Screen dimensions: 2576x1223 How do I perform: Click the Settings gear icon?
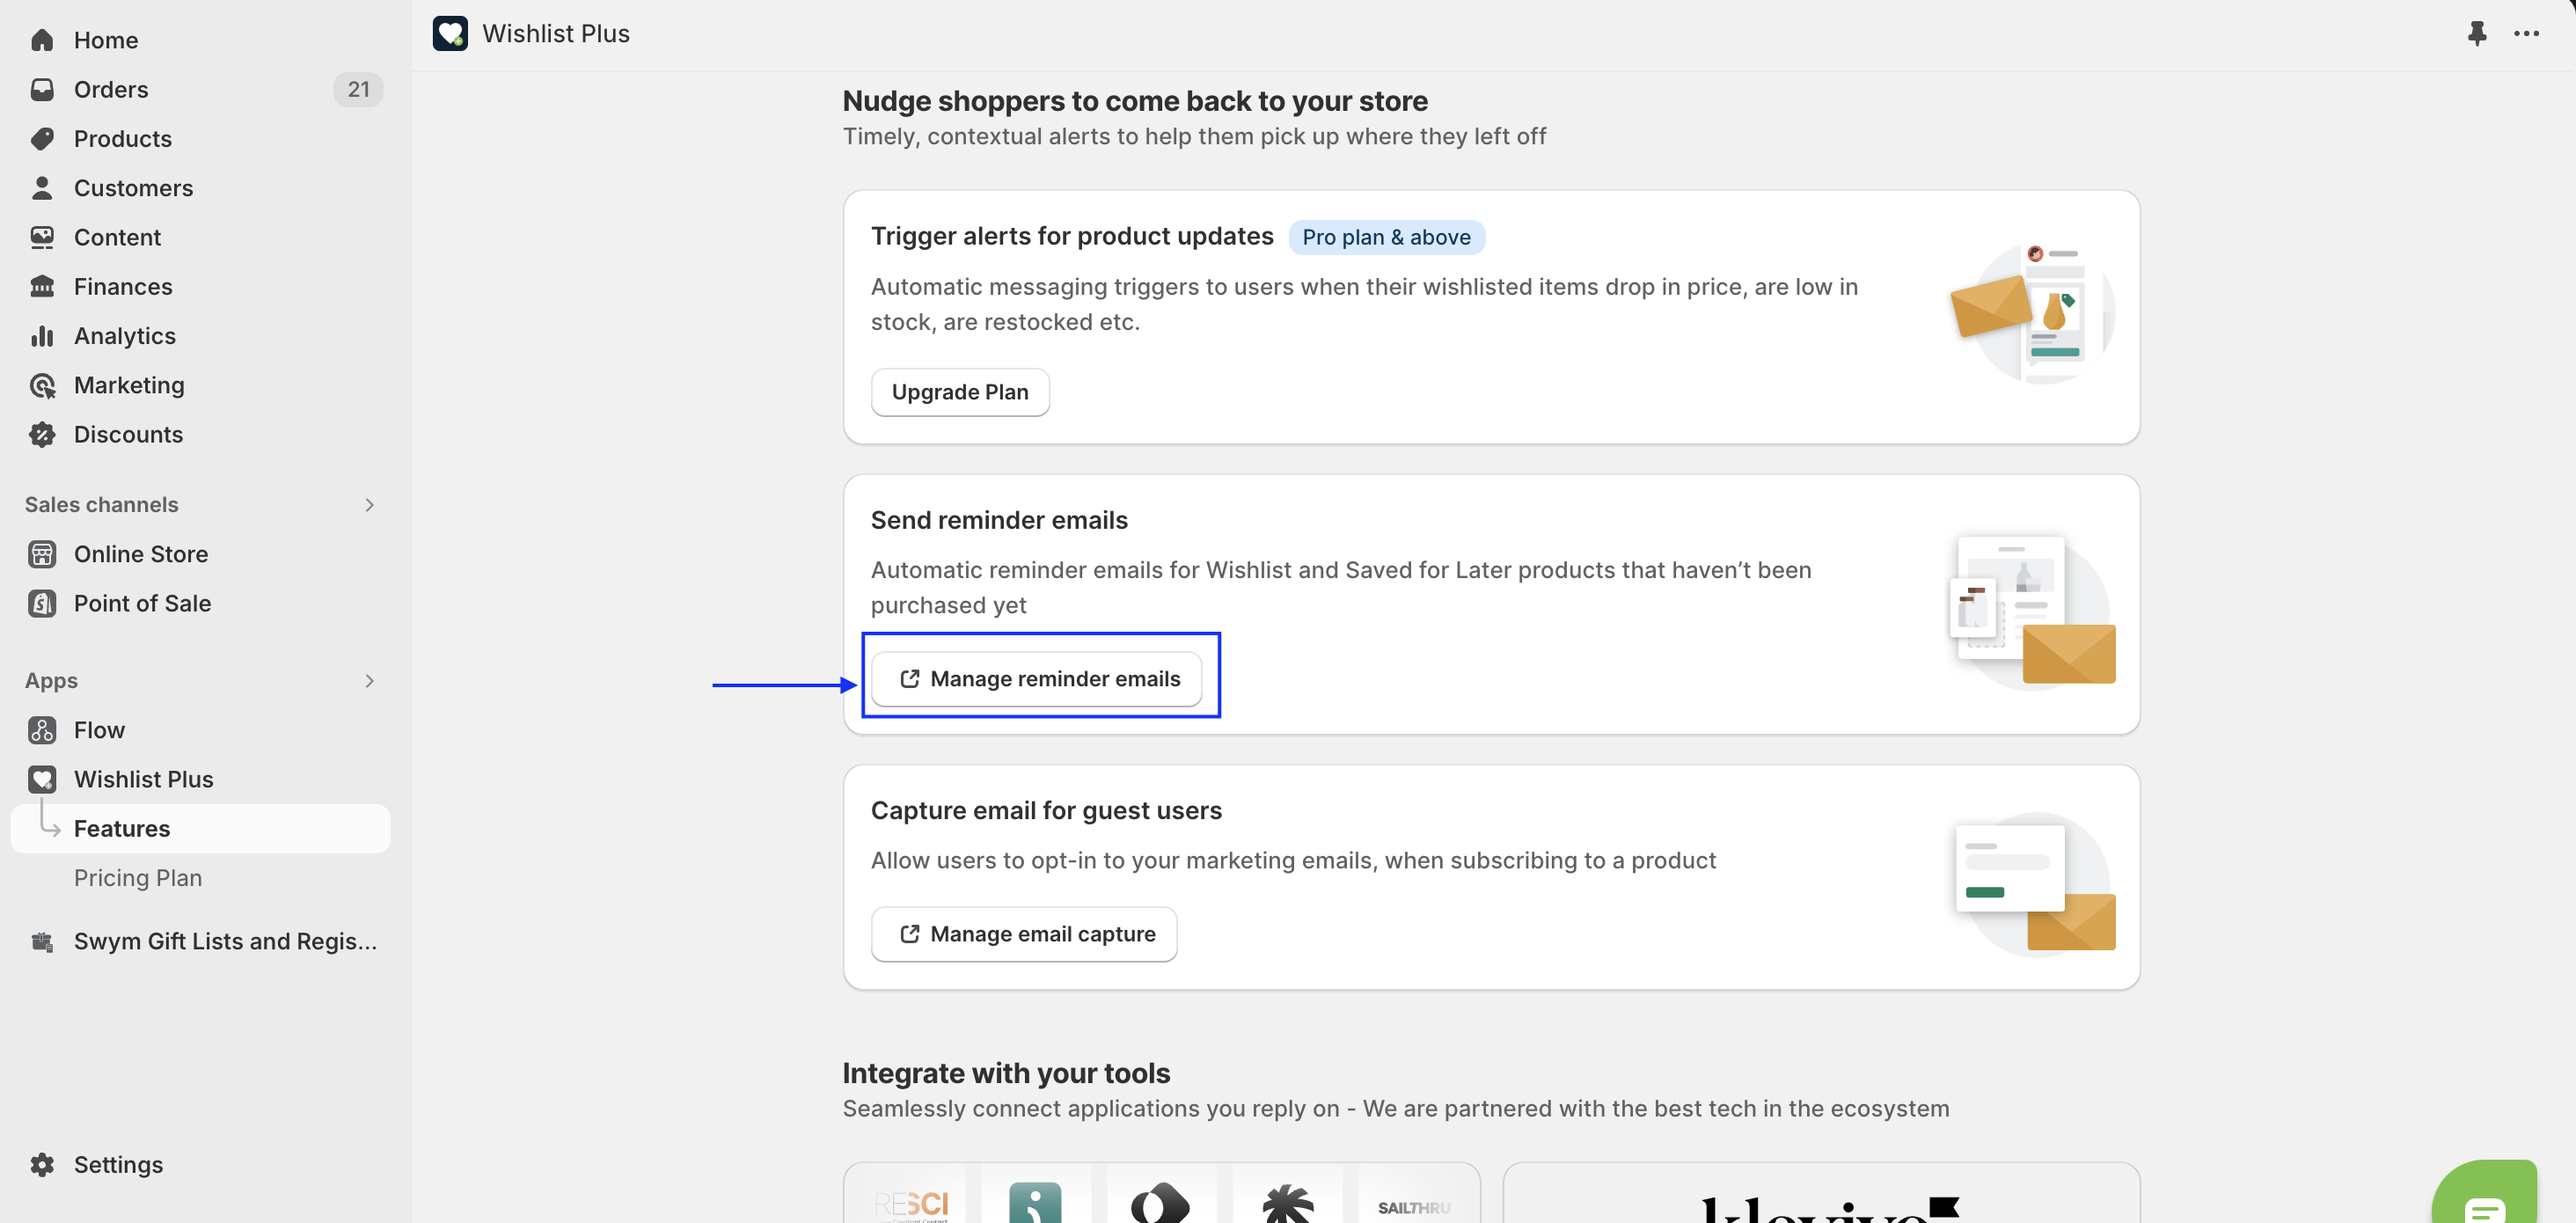click(x=42, y=1164)
